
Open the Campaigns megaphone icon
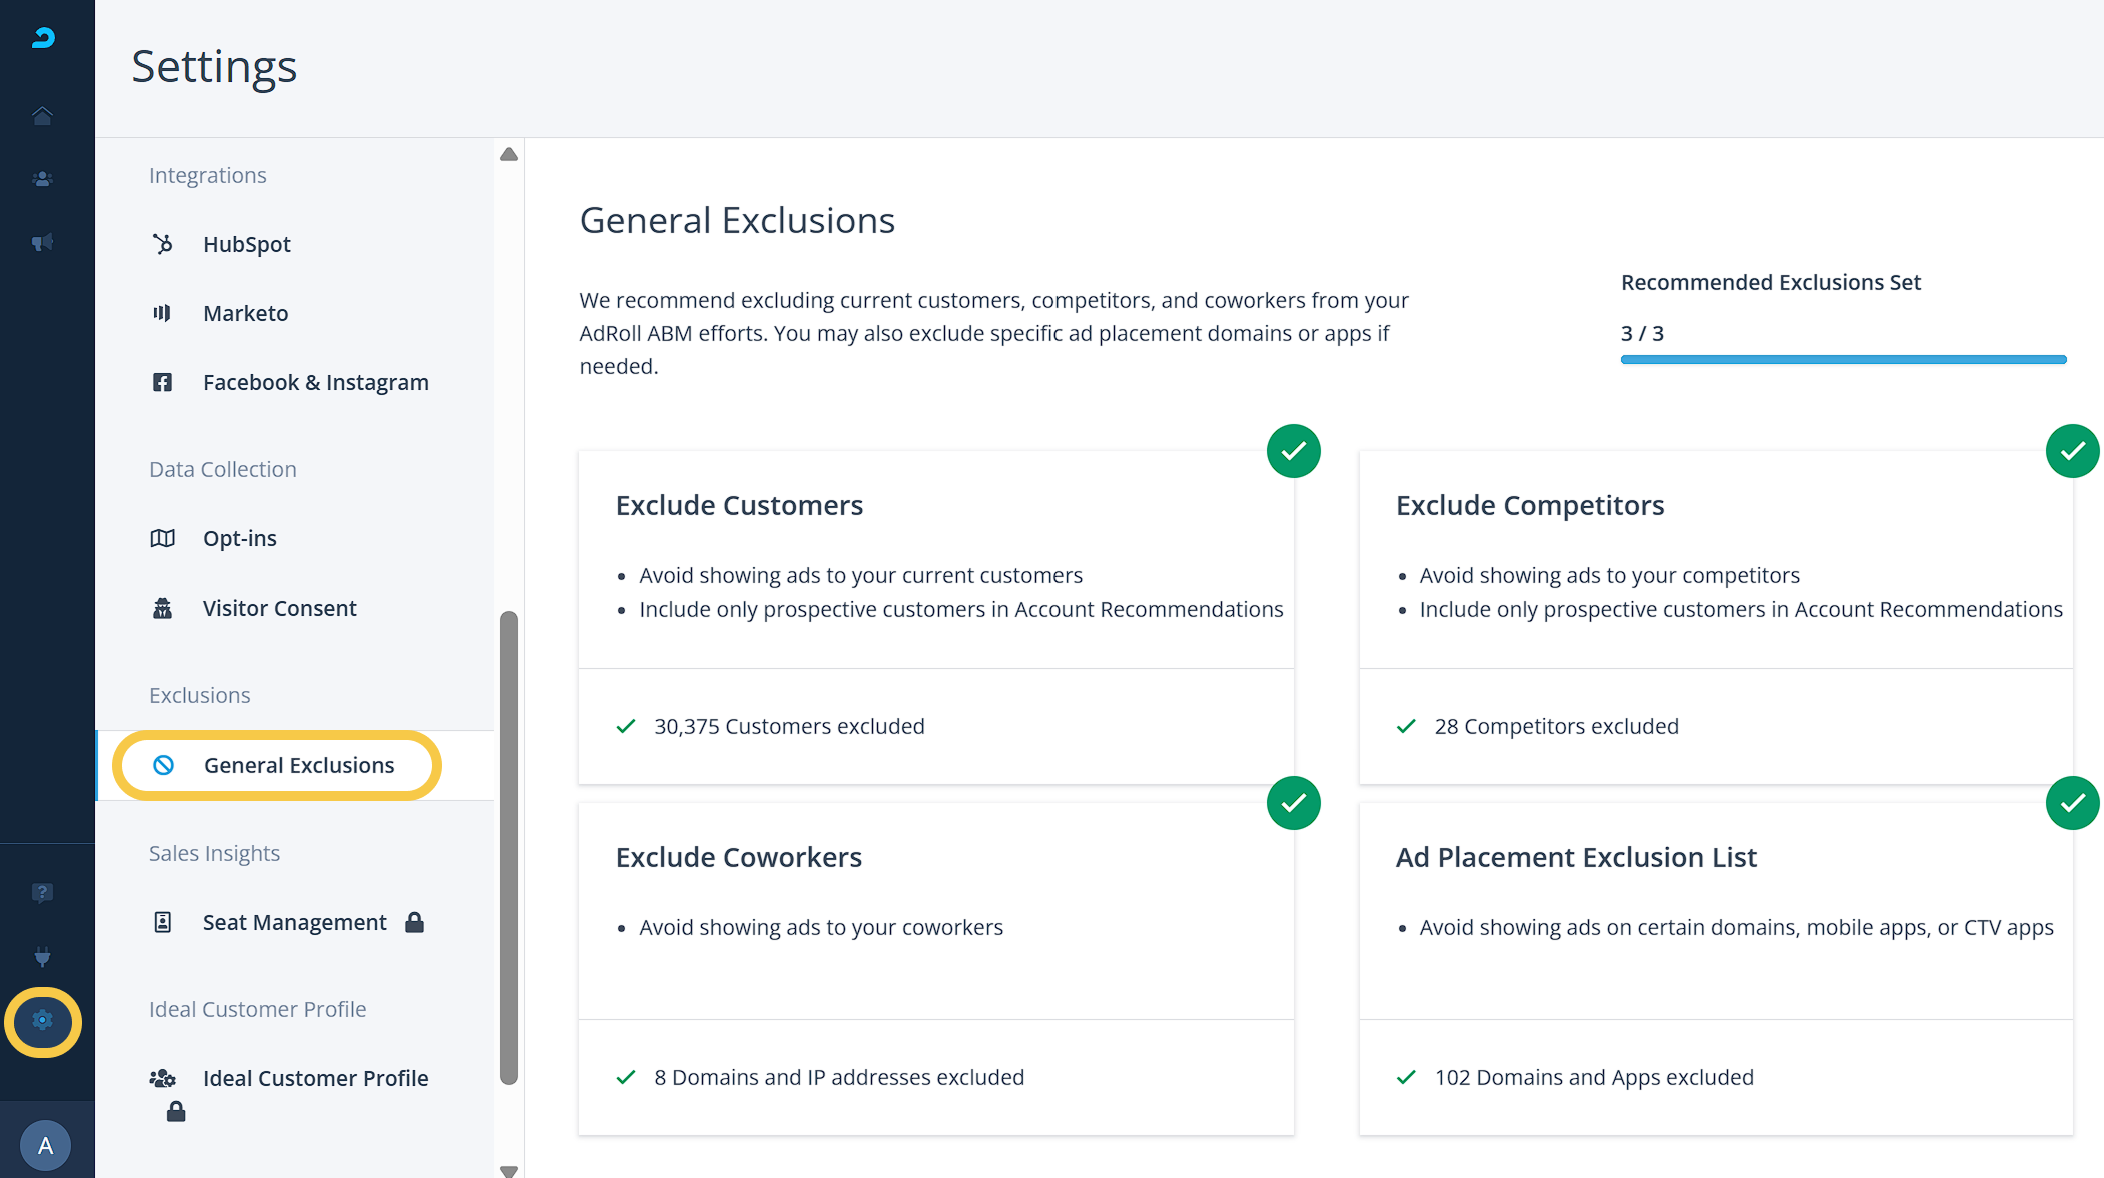point(42,242)
